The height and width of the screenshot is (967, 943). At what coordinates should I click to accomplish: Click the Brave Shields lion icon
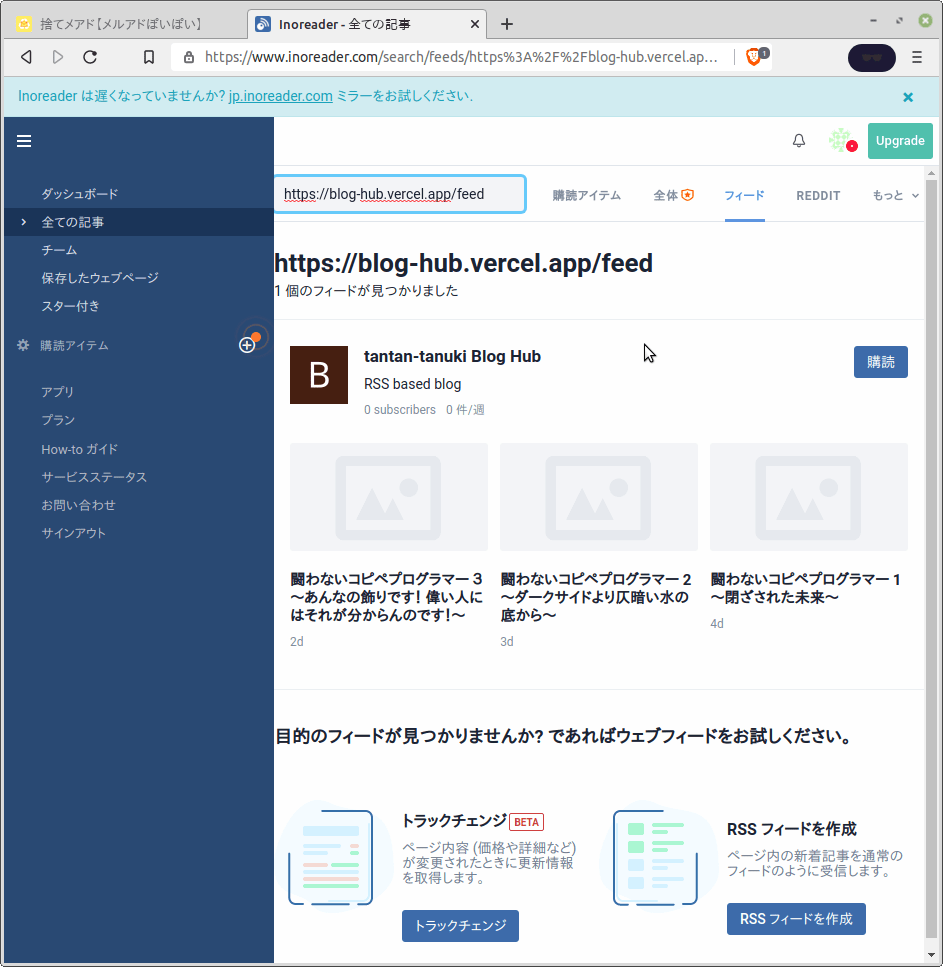[756, 57]
